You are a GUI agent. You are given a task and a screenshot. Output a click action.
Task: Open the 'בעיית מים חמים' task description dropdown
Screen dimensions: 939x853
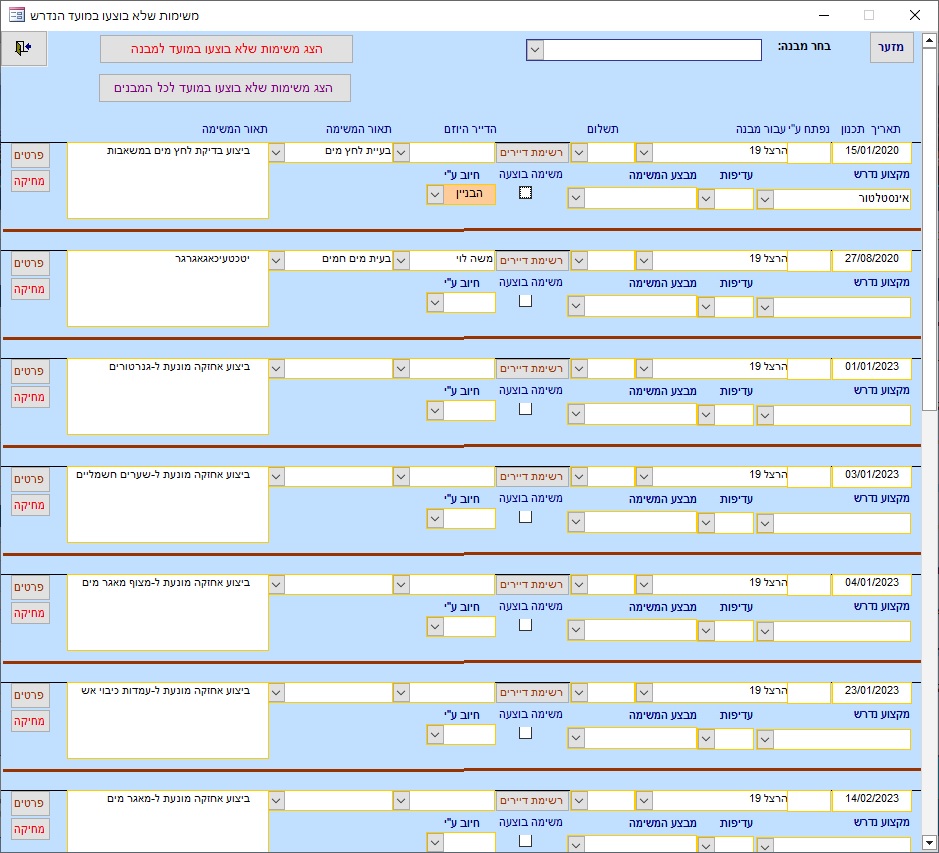coord(276,260)
